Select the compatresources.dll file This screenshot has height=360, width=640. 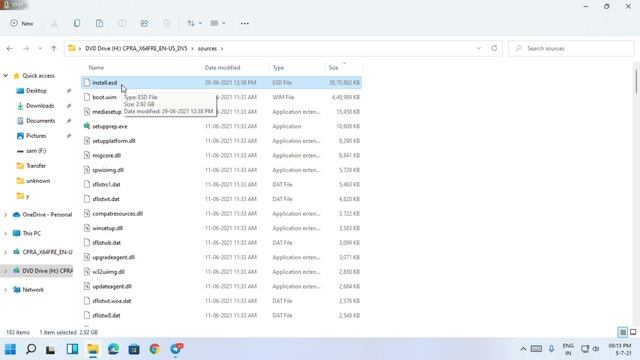(118, 214)
